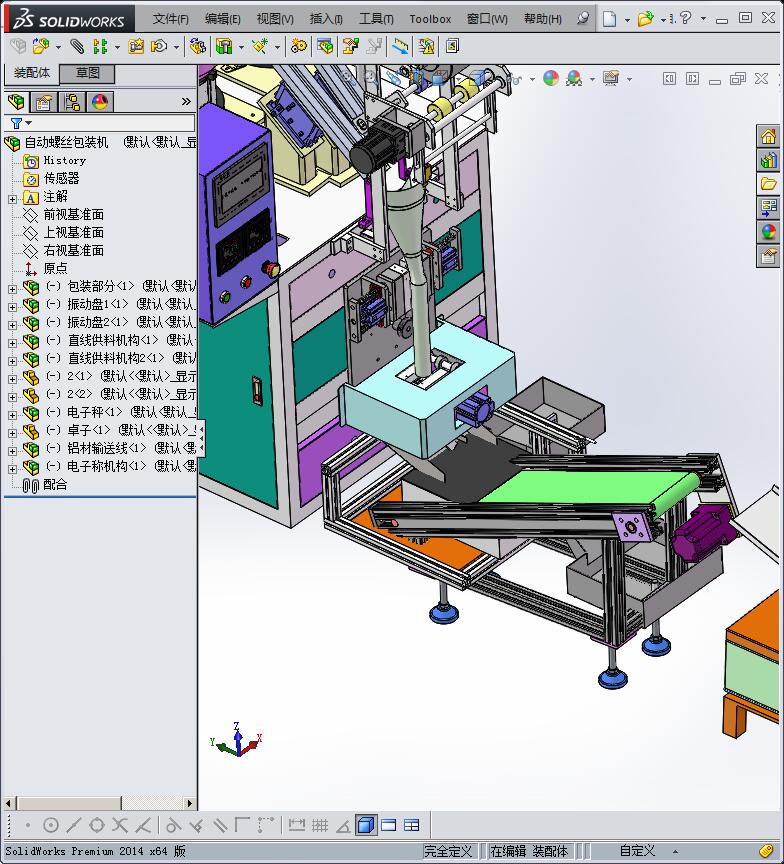Toggle the tangent snap icon

click(173, 825)
